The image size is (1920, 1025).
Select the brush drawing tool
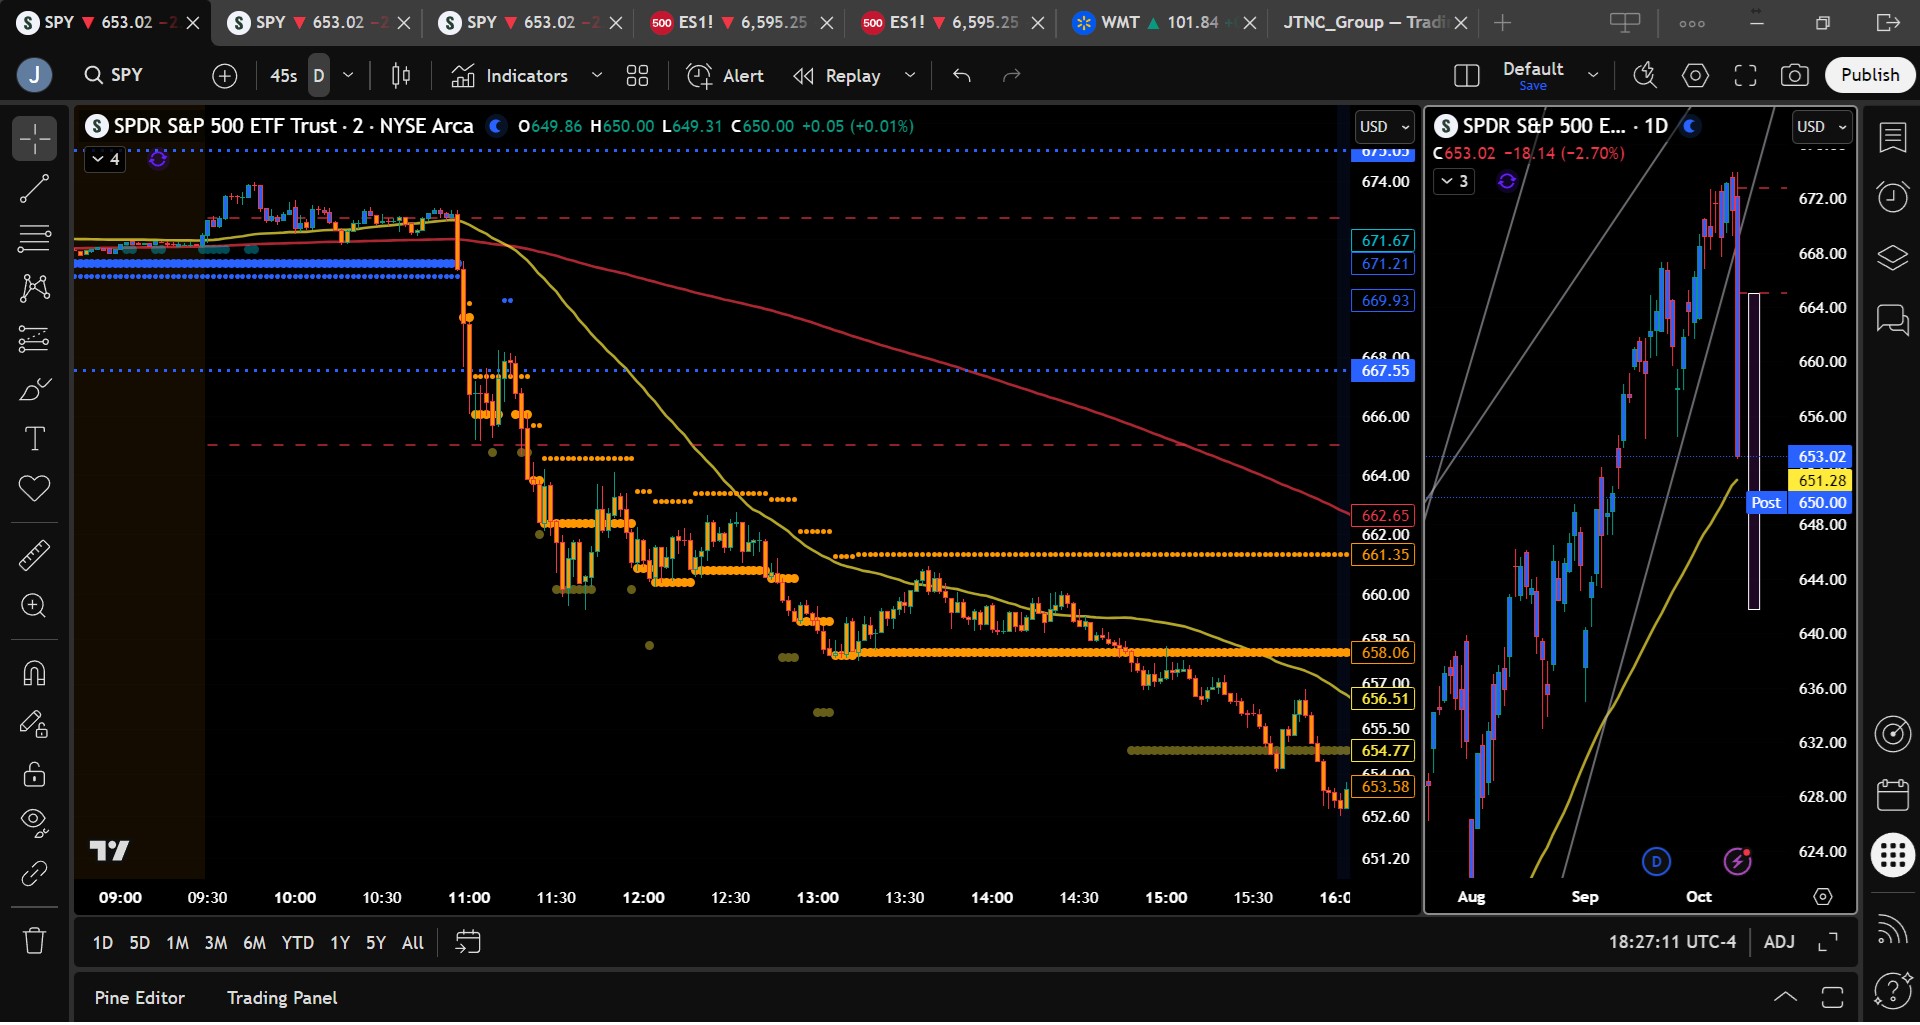pyautogui.click(x=34, y=389)
